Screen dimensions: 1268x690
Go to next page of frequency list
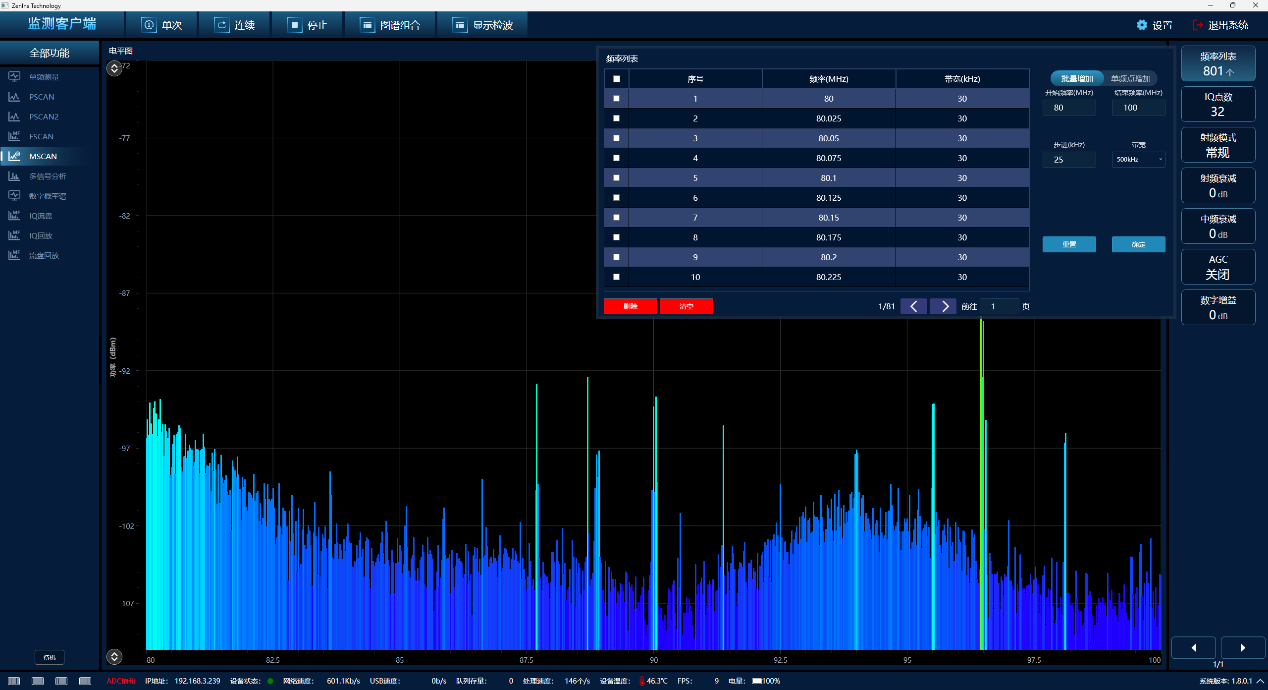point(943,306)
